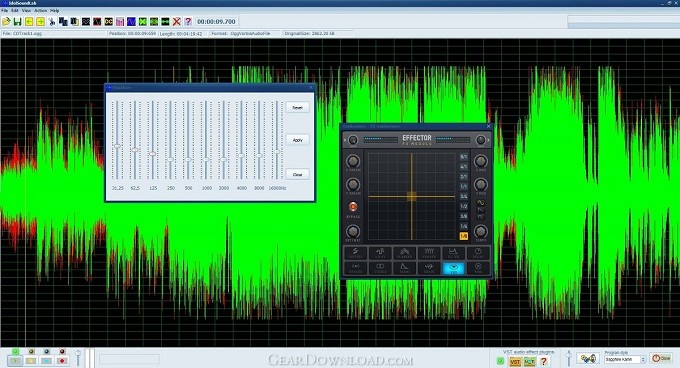The height and width of the screenshot is (368, 680).
Task: Click the yellow right arrow redo icon
Action: coord(40,21)
